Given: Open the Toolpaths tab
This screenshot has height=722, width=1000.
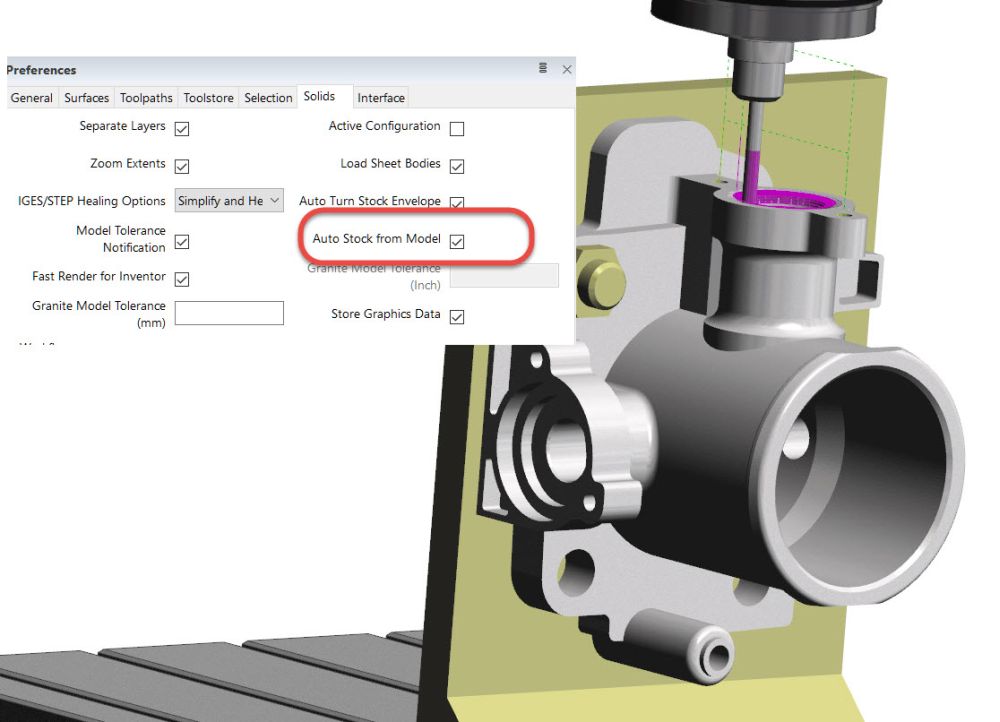Looking at the screenshot, I should click(146, 98).
